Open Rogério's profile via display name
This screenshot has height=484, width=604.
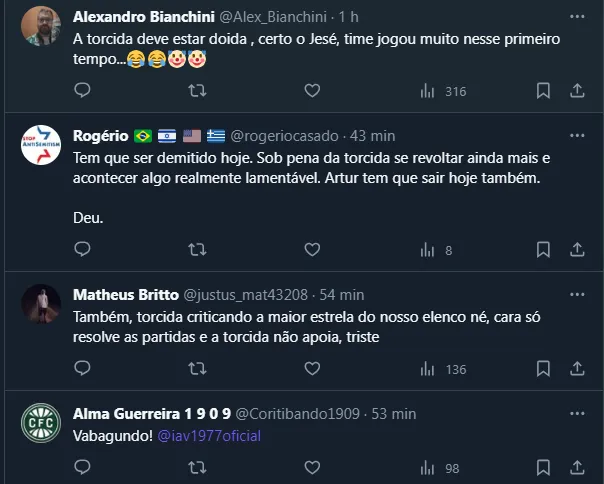click(x=95, y=135)
